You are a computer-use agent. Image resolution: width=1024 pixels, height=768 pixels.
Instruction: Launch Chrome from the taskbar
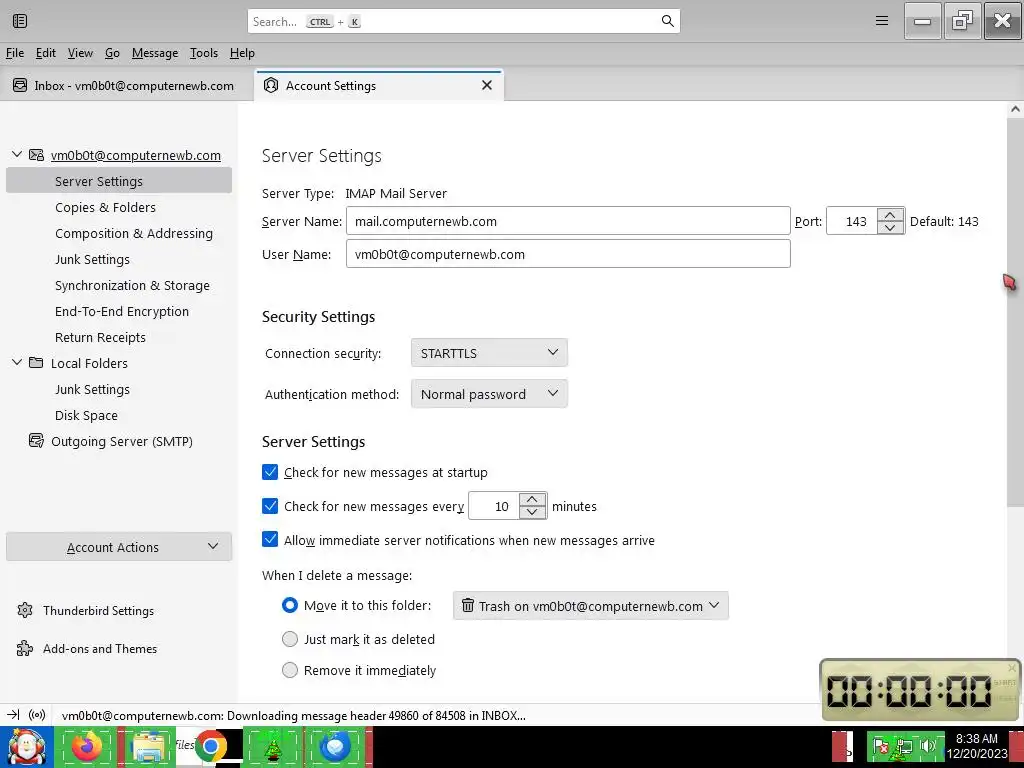210,746
